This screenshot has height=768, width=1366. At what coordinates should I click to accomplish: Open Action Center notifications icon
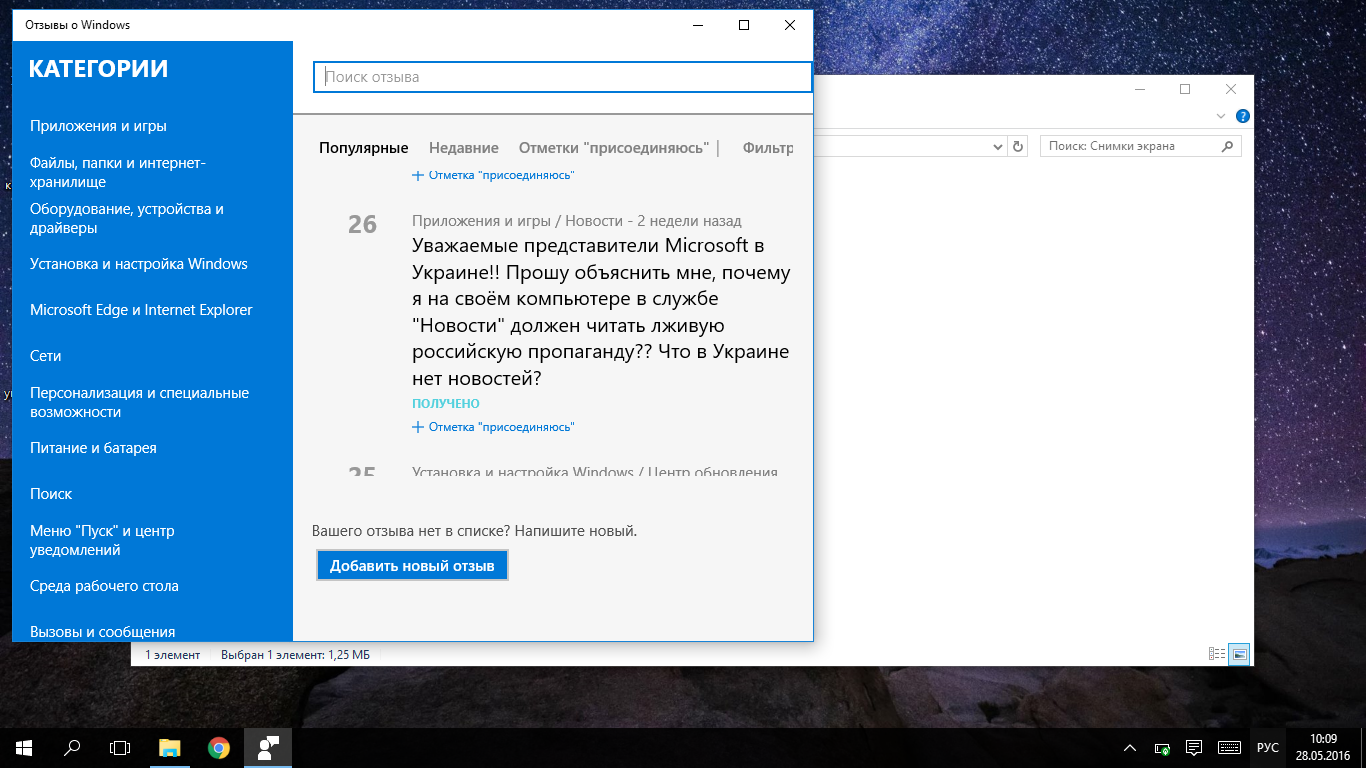coord(1194,748)
